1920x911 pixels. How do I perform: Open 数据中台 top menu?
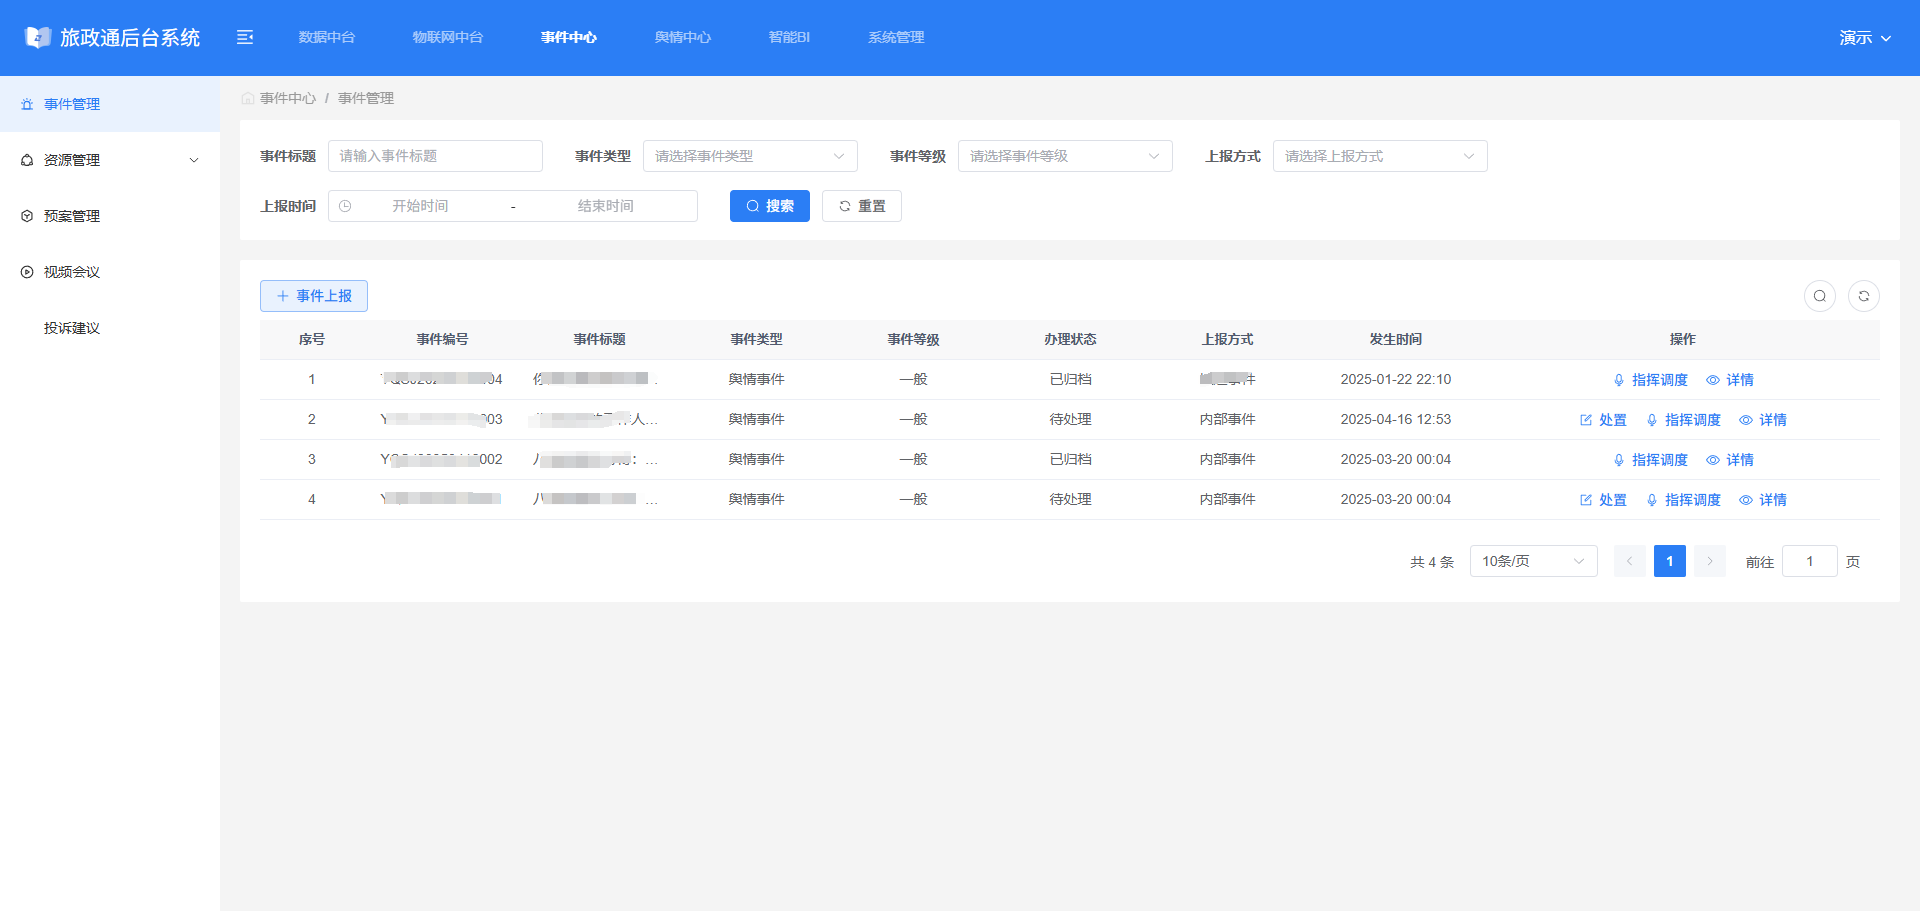327,37
